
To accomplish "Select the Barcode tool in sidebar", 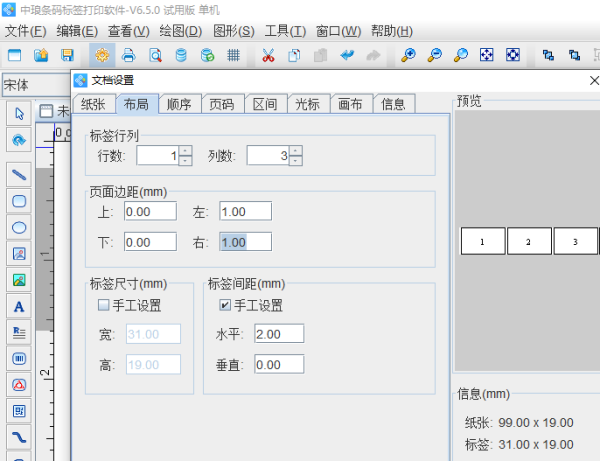I will (19, 358).
